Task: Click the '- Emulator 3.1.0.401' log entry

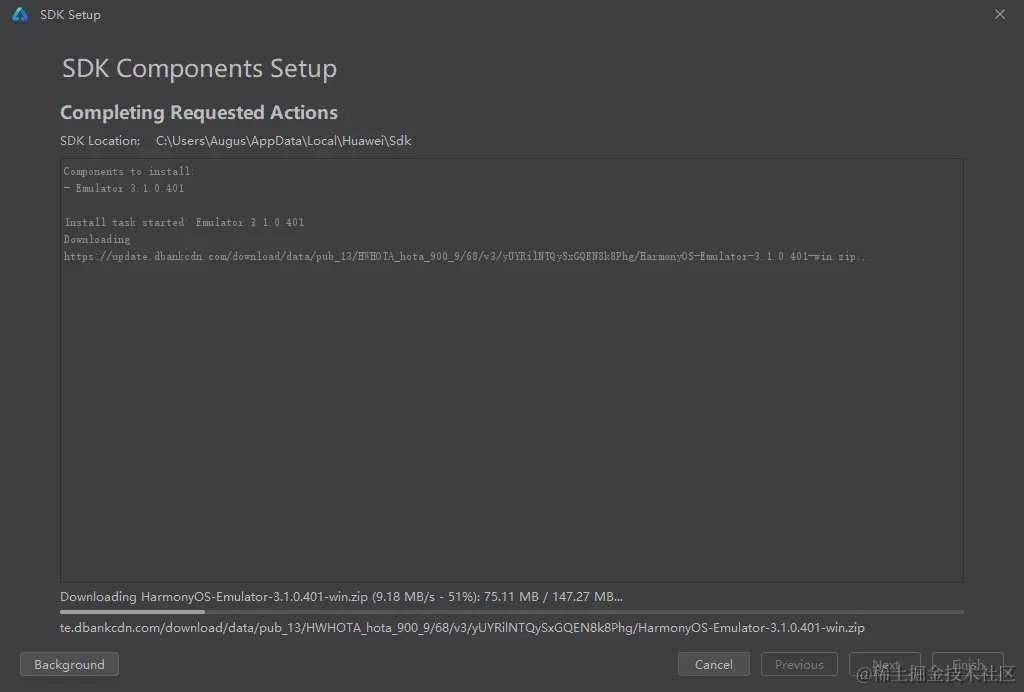Action: 124,189
